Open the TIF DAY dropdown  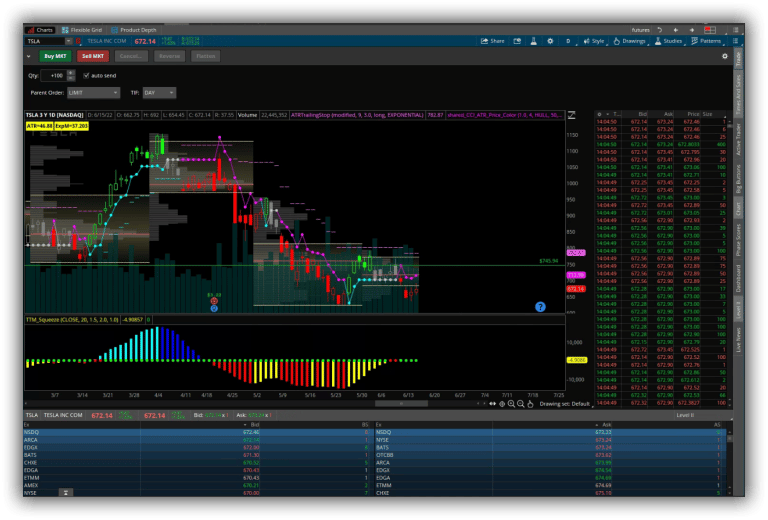click(x=160, y=92)
